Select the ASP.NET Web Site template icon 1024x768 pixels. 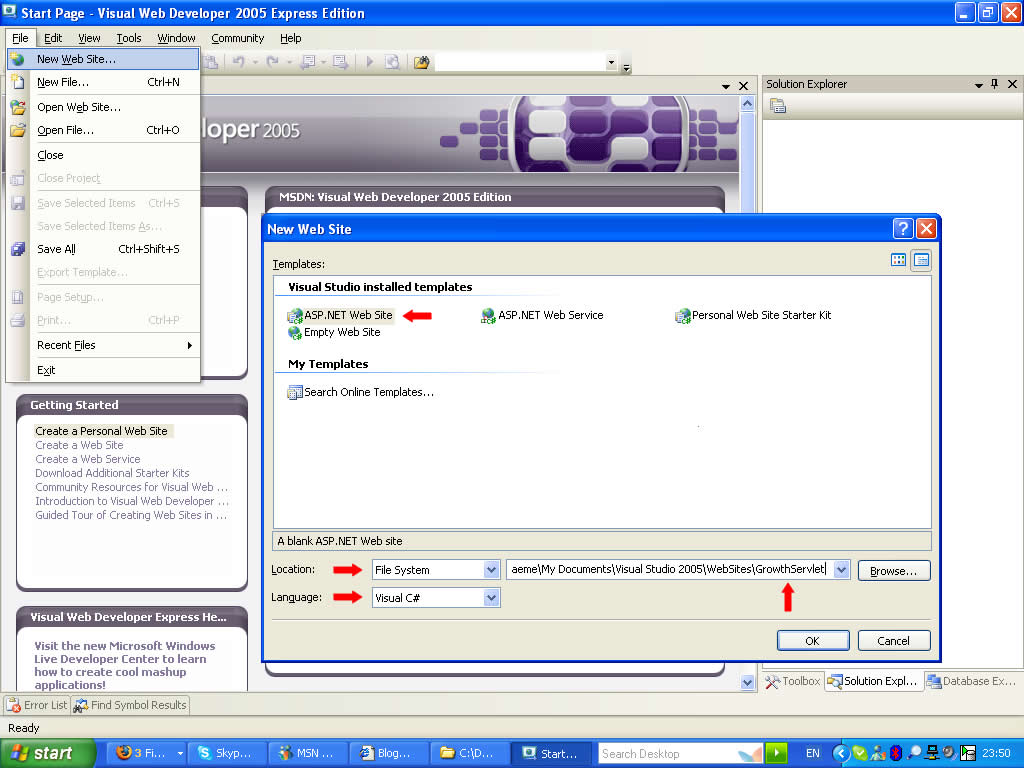tap(295, 316)
